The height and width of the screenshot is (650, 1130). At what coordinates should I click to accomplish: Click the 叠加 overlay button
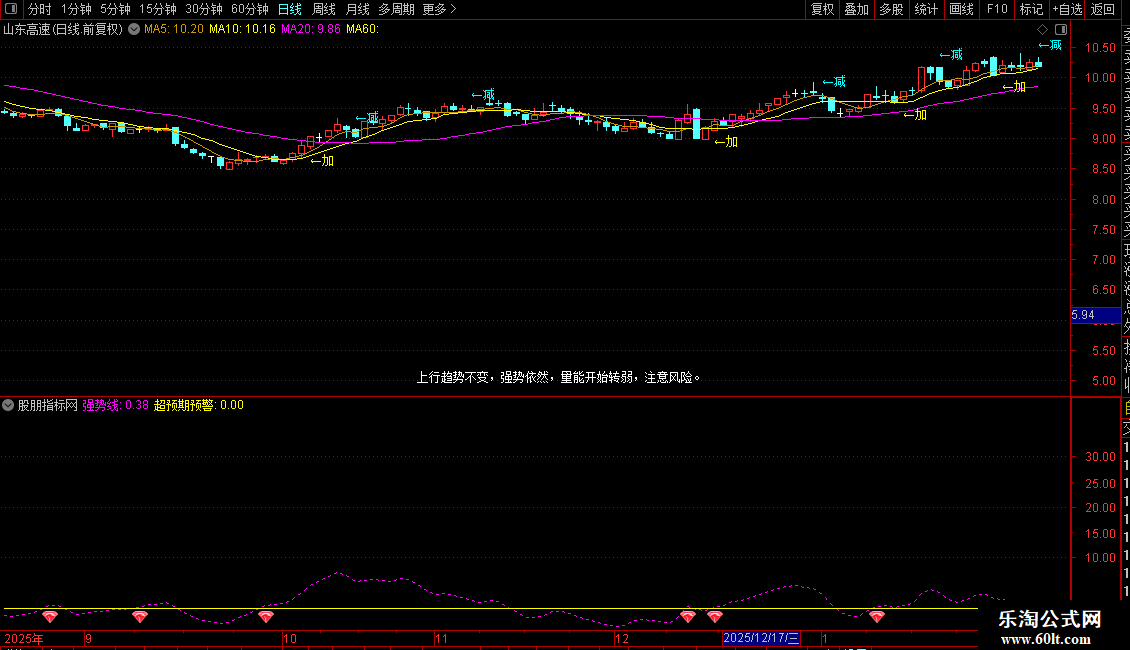point(857,9)
